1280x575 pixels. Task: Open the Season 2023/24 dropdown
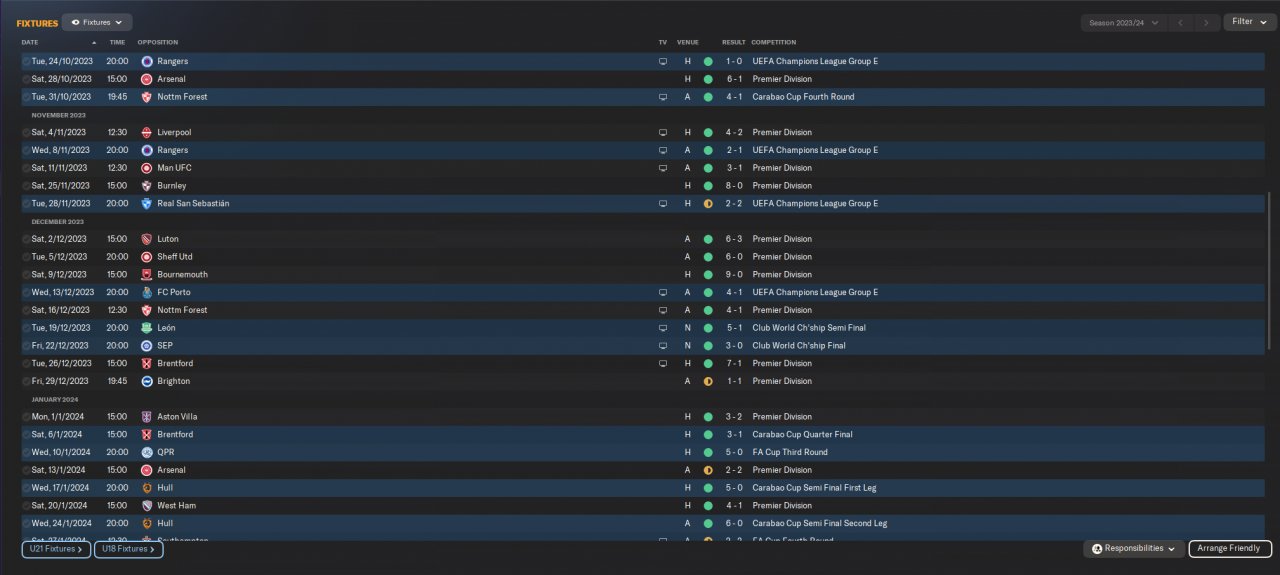click(1124, 22)
